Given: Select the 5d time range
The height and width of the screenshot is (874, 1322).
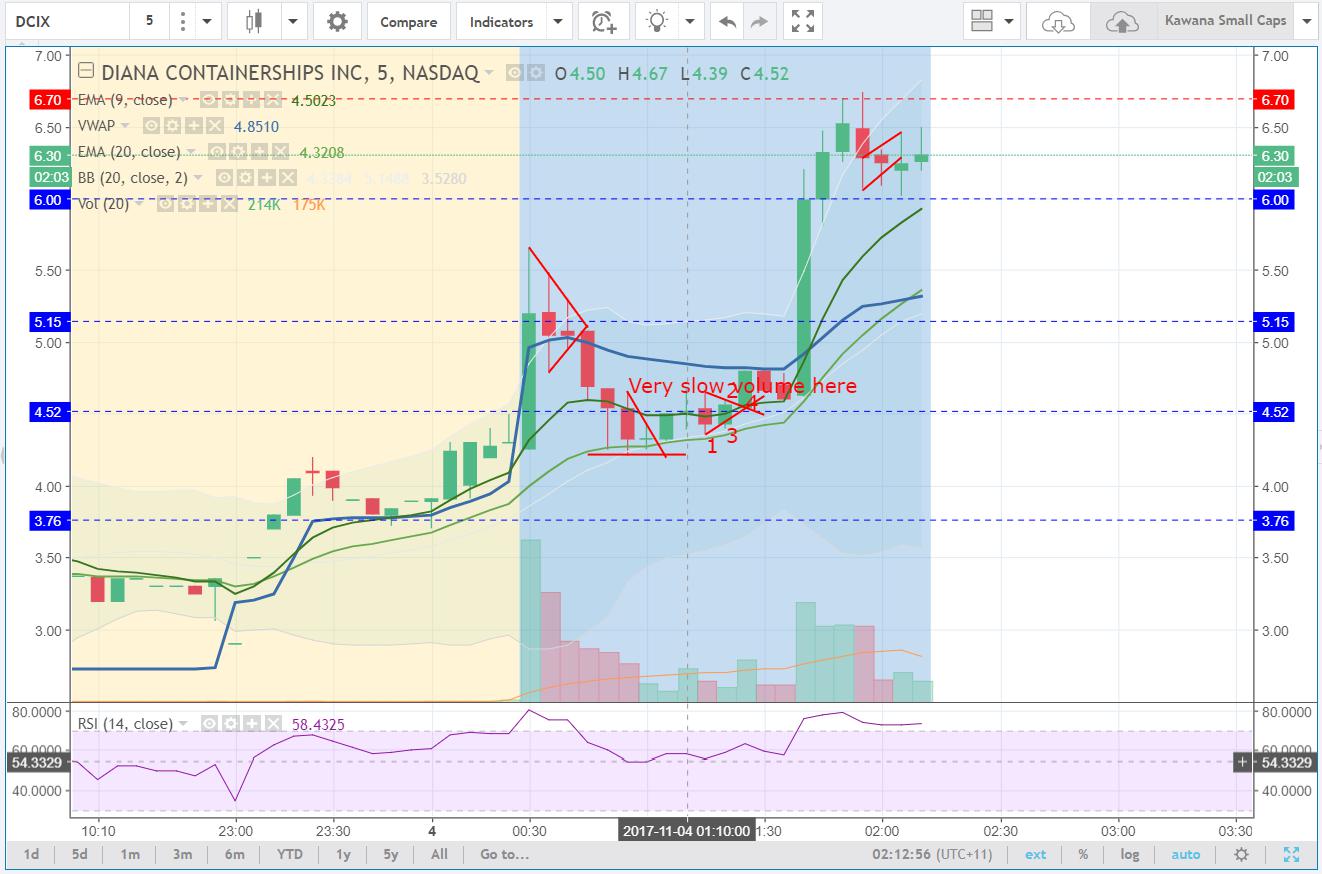Looking at the screenshot, I should pos(79,855).
